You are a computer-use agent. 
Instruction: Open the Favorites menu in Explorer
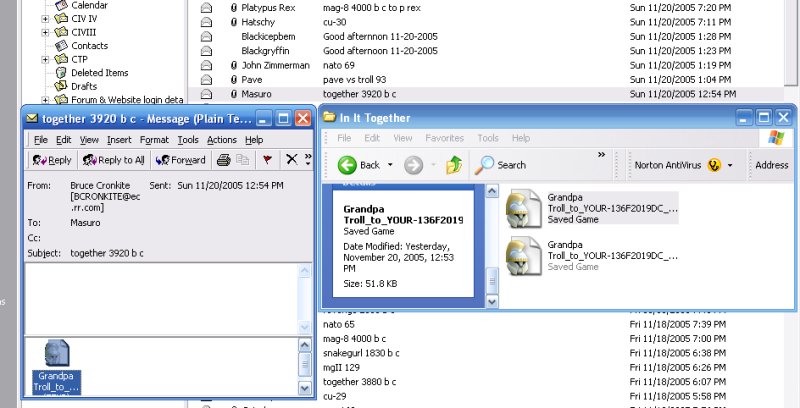[x=444, y=138]
